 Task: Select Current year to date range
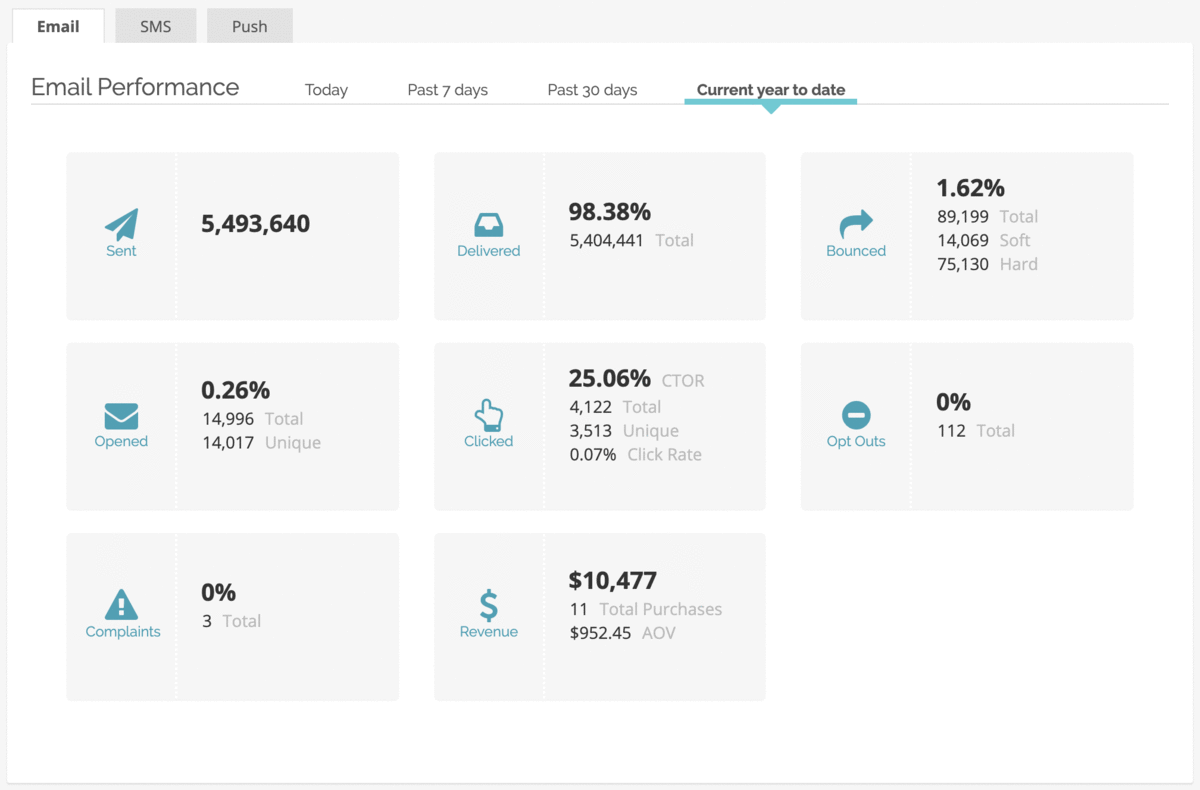[770, 90]
